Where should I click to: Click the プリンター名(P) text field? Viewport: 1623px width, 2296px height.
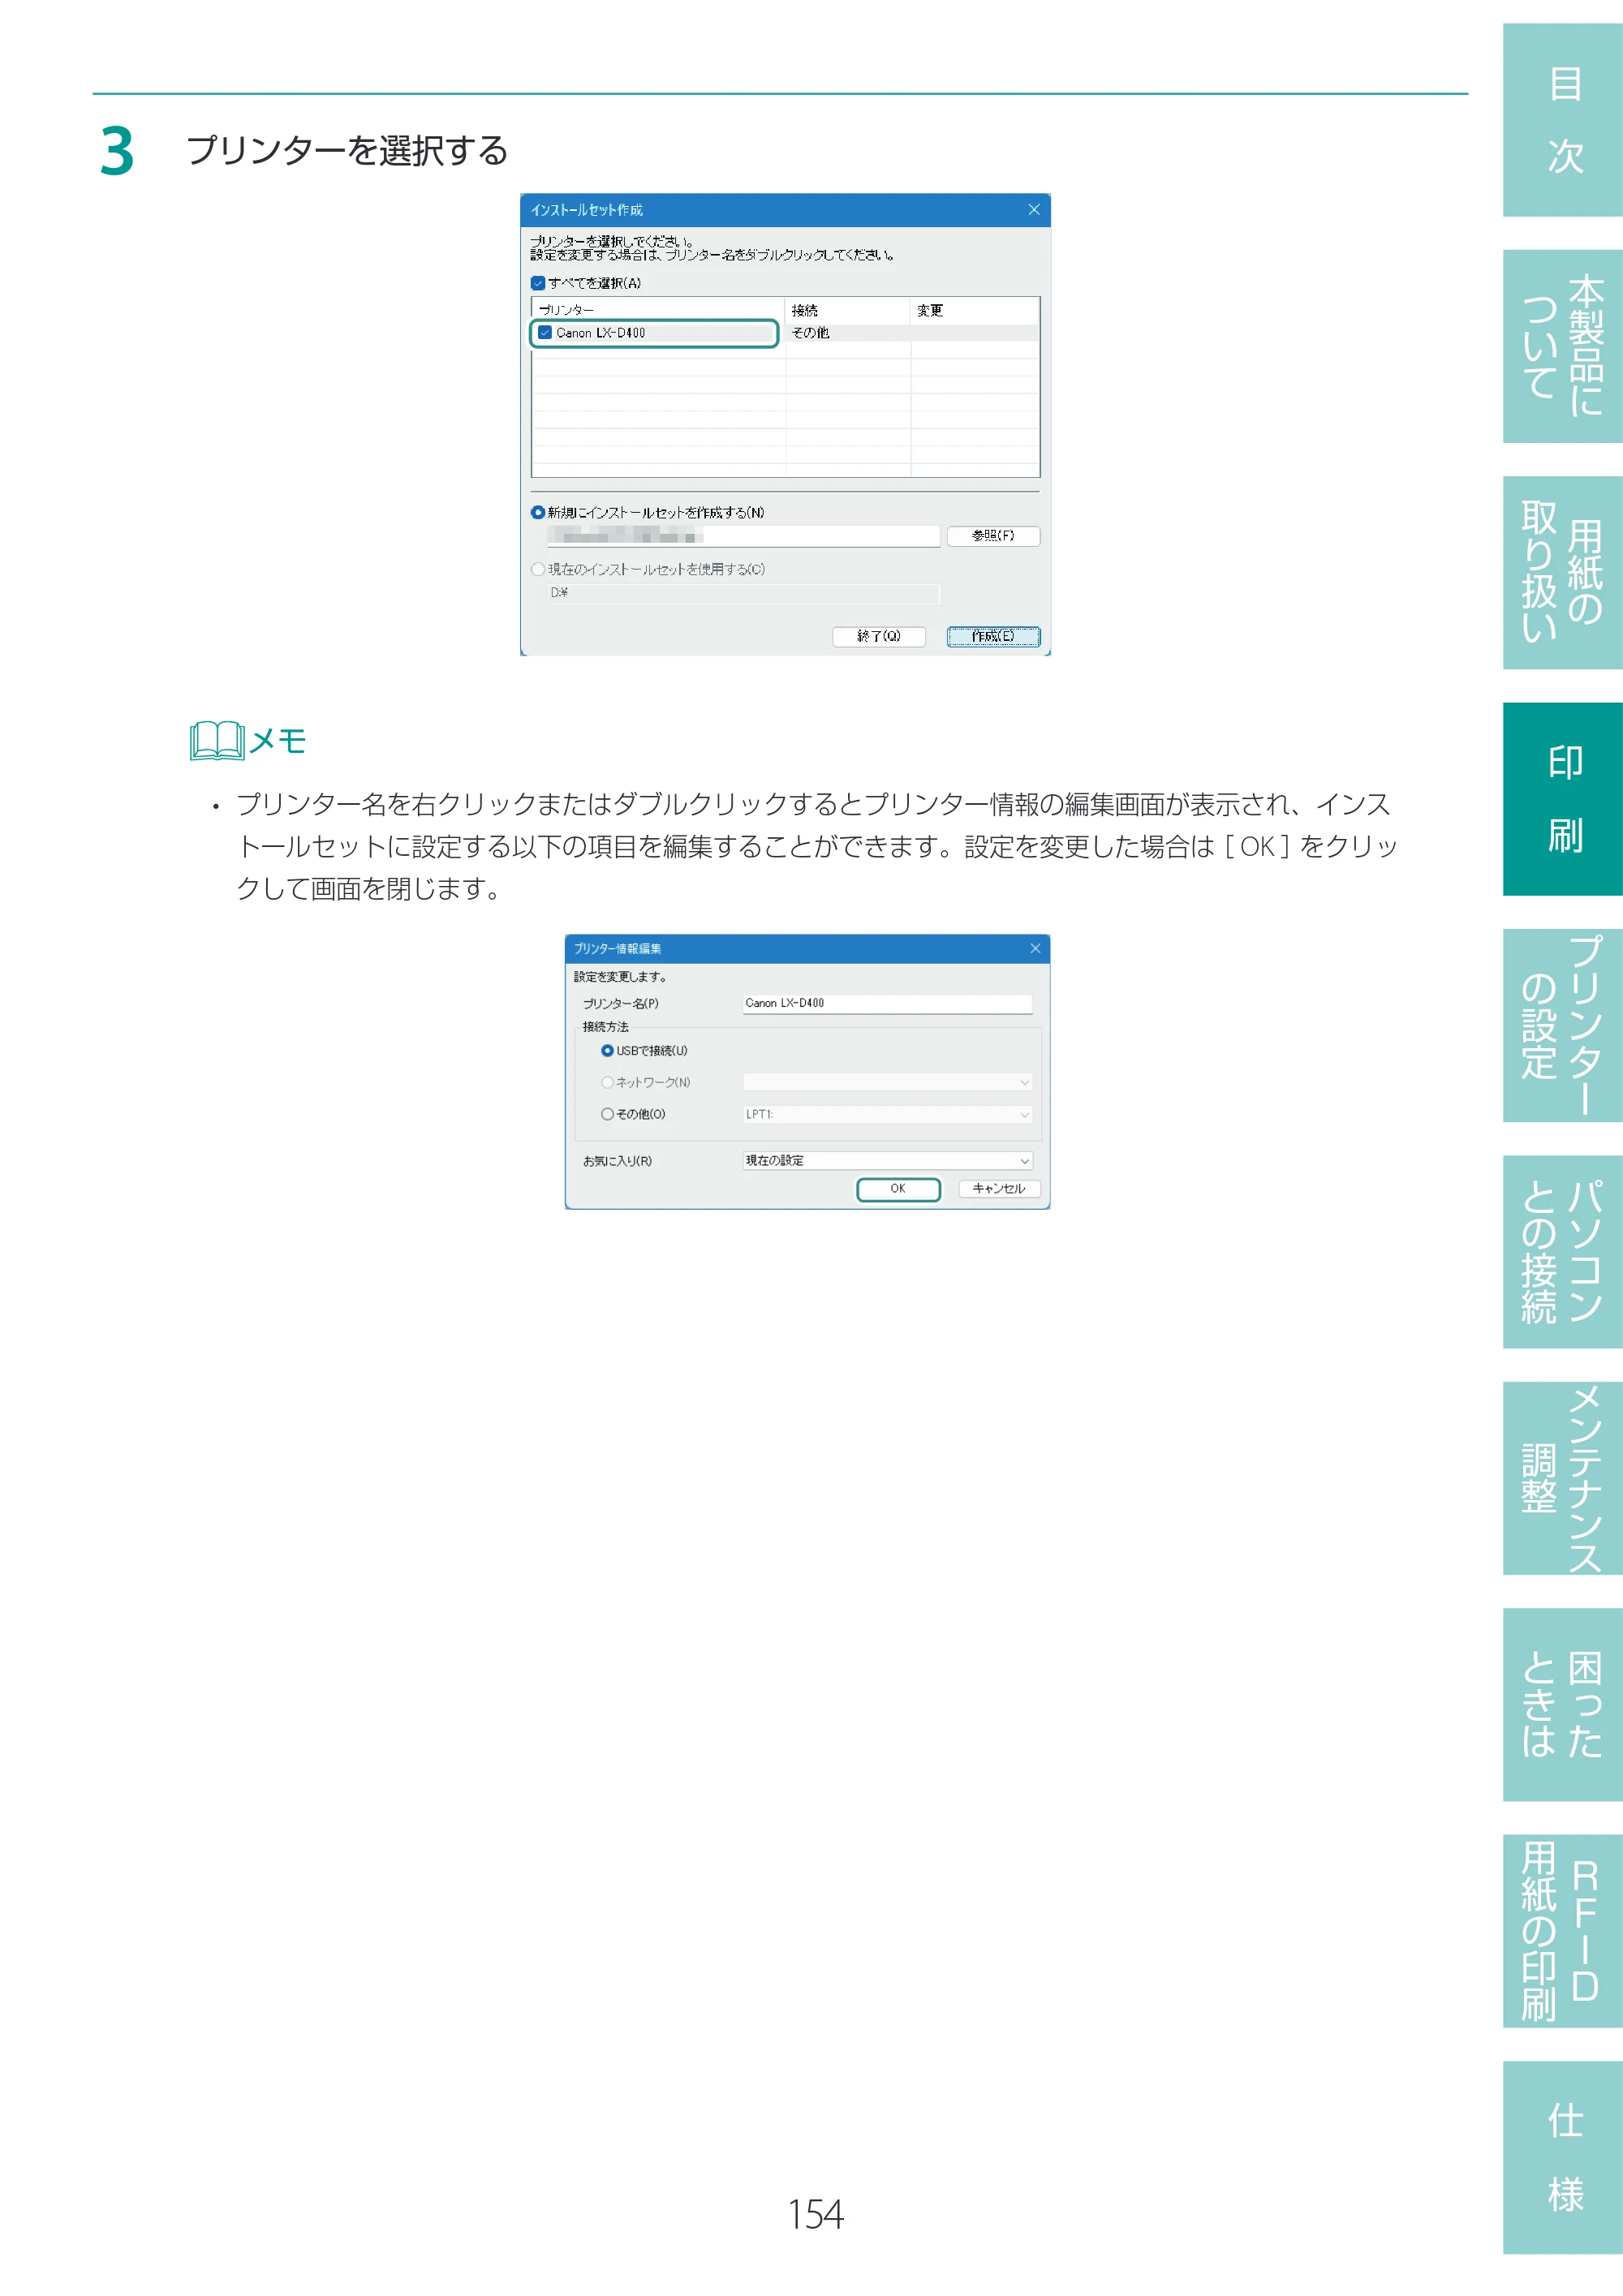coord(888,1003)
